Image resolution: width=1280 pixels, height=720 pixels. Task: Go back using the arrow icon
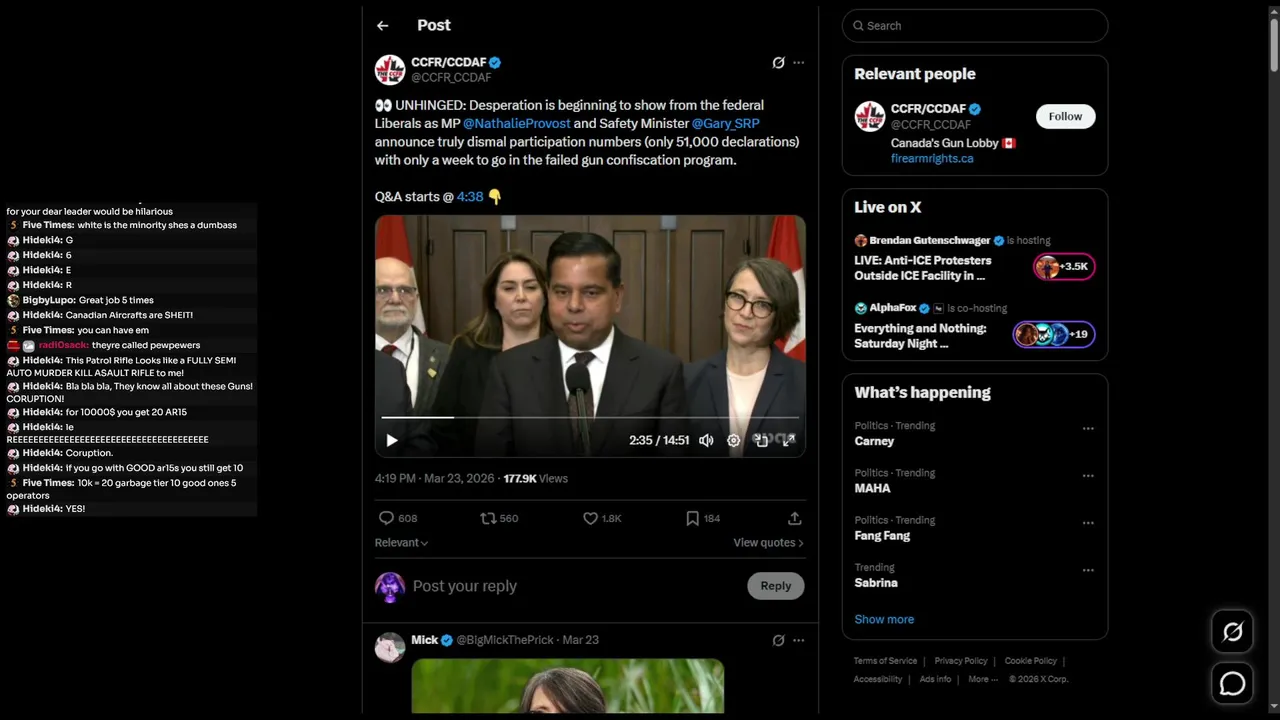pos(382,26)
